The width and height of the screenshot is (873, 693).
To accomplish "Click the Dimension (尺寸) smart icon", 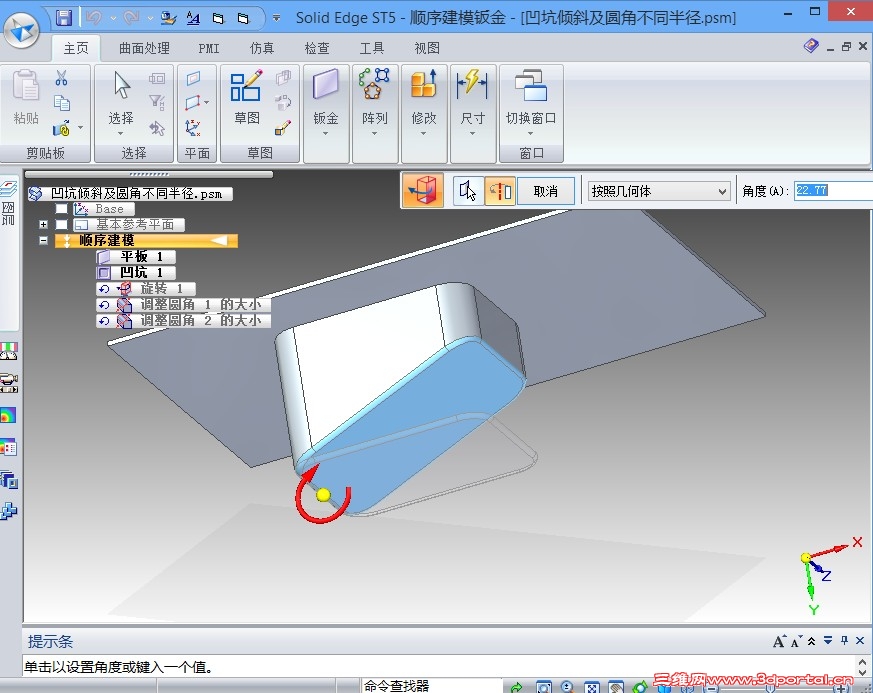I will (x=472, y=84).
